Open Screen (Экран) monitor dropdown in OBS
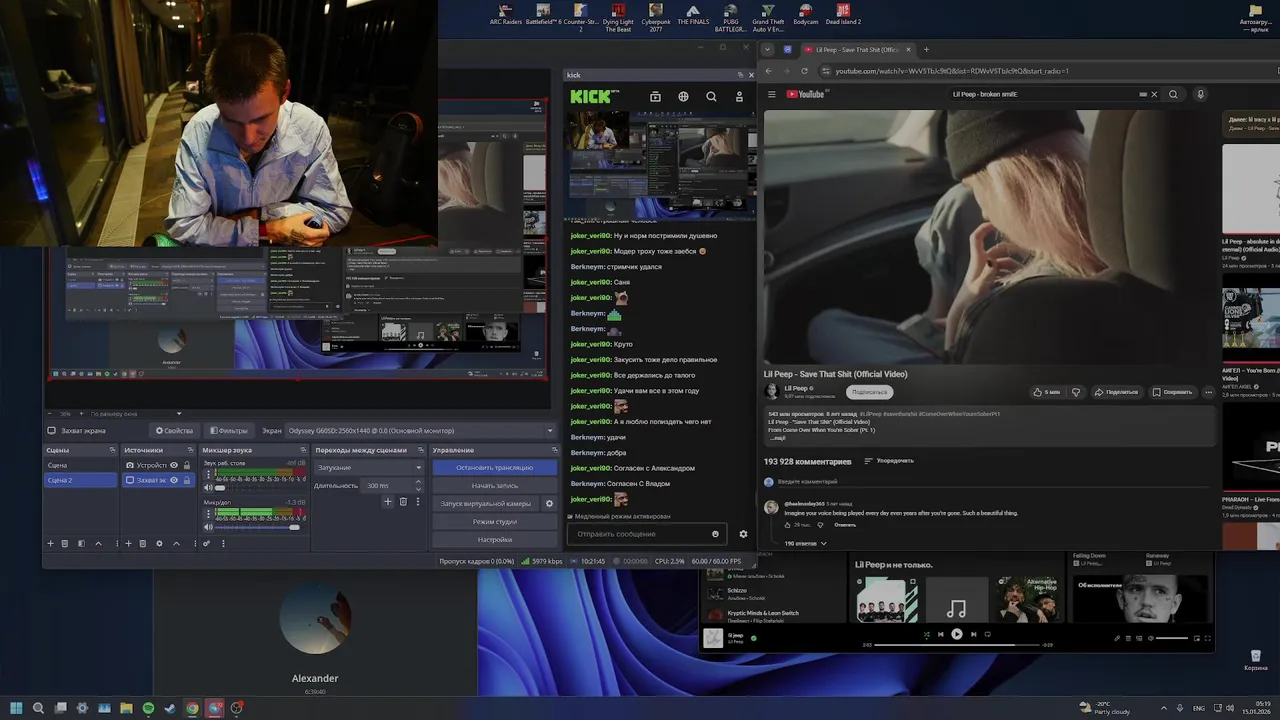 (x=420, y=431)
